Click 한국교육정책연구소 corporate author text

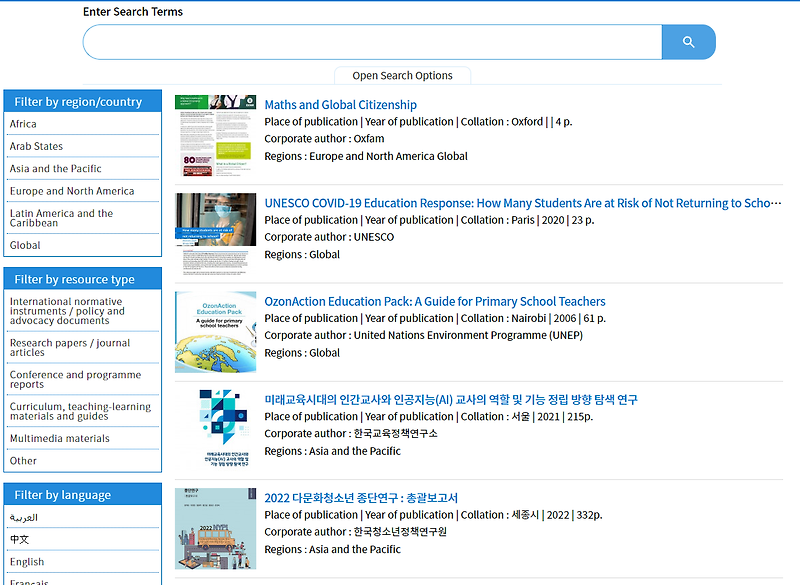395,434
